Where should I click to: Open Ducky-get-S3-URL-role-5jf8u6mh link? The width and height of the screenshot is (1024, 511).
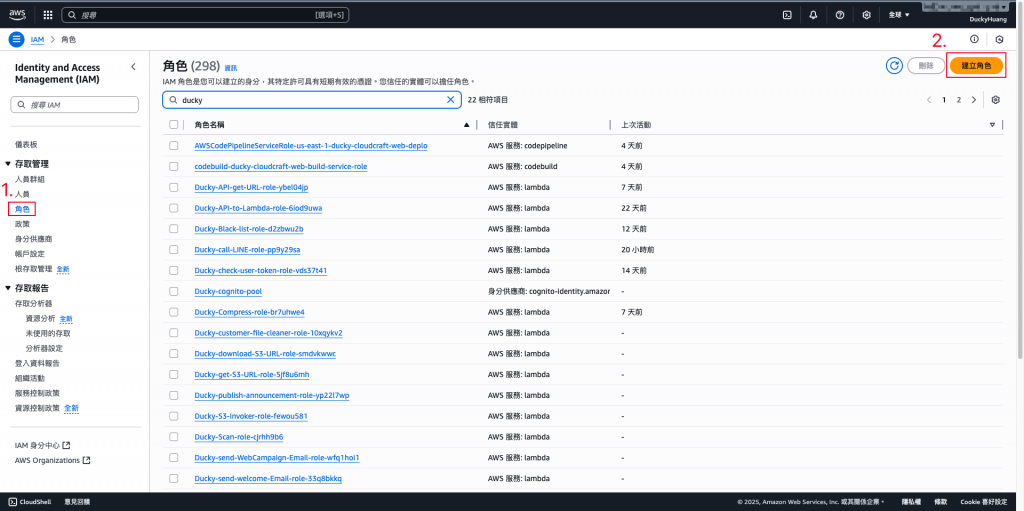tap(252, 375)
